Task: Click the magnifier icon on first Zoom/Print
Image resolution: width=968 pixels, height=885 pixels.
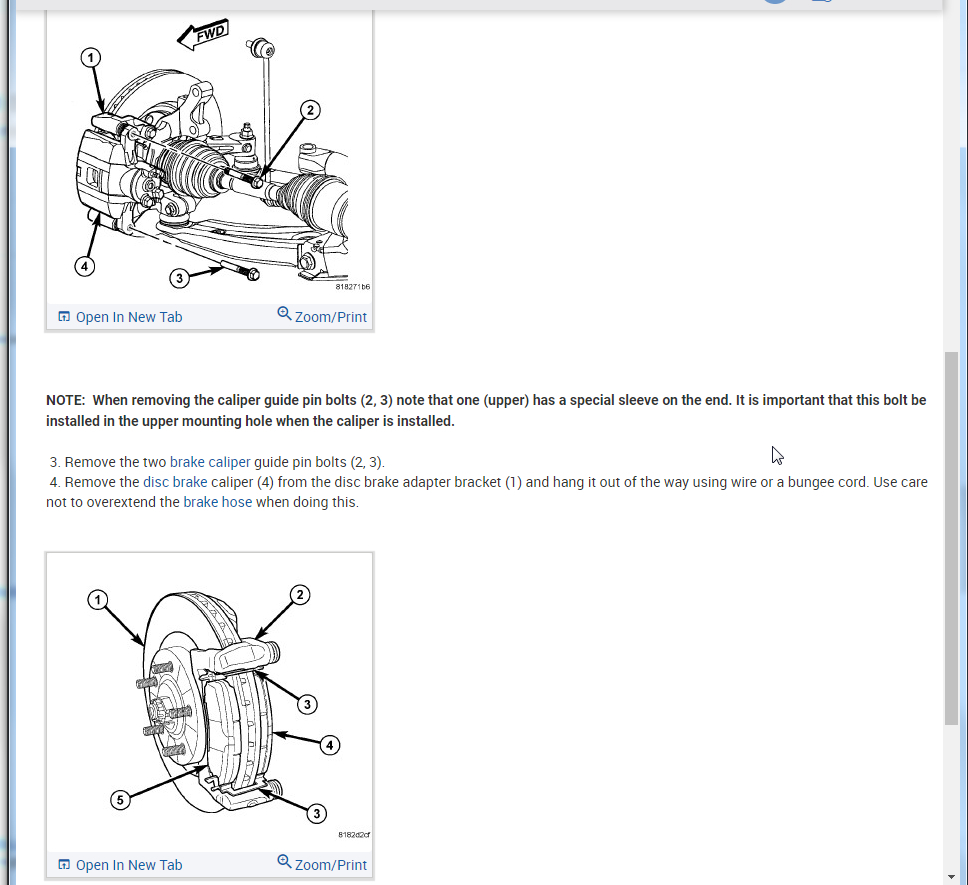Action: tap(284, 314)
